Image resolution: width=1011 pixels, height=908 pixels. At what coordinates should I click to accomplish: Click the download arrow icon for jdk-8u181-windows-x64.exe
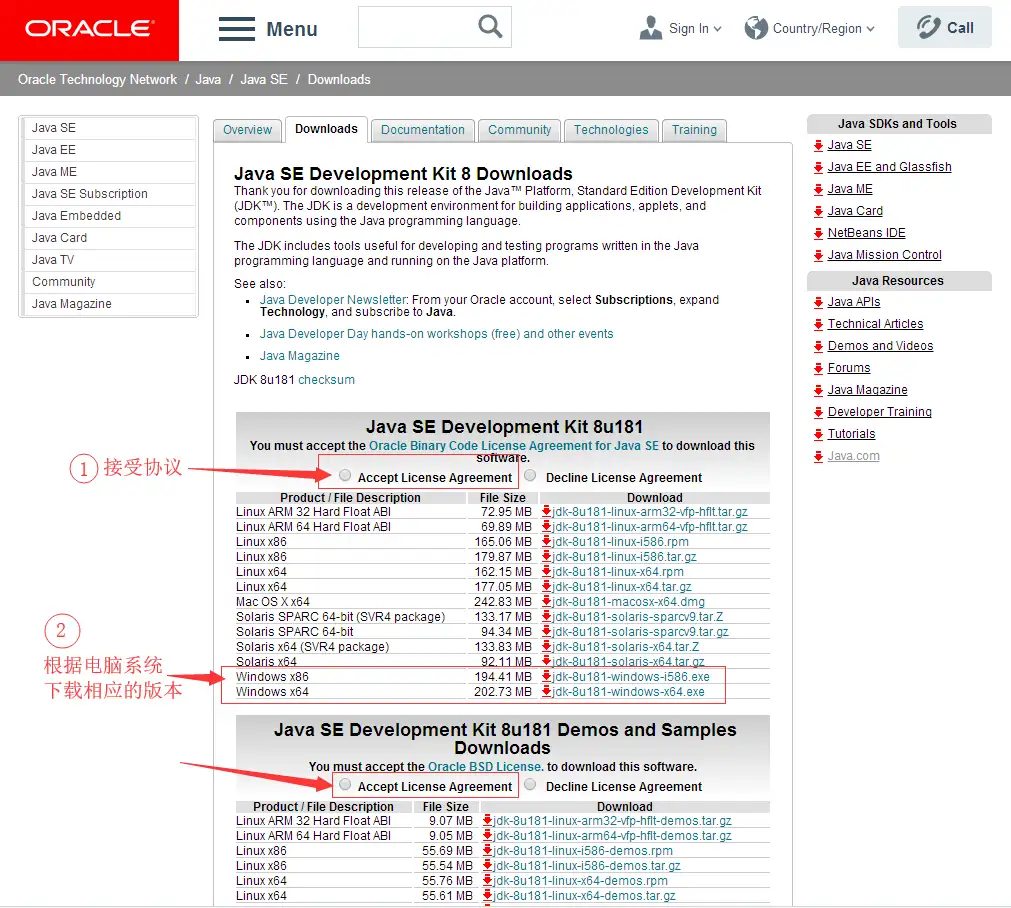tap(546, 692)
